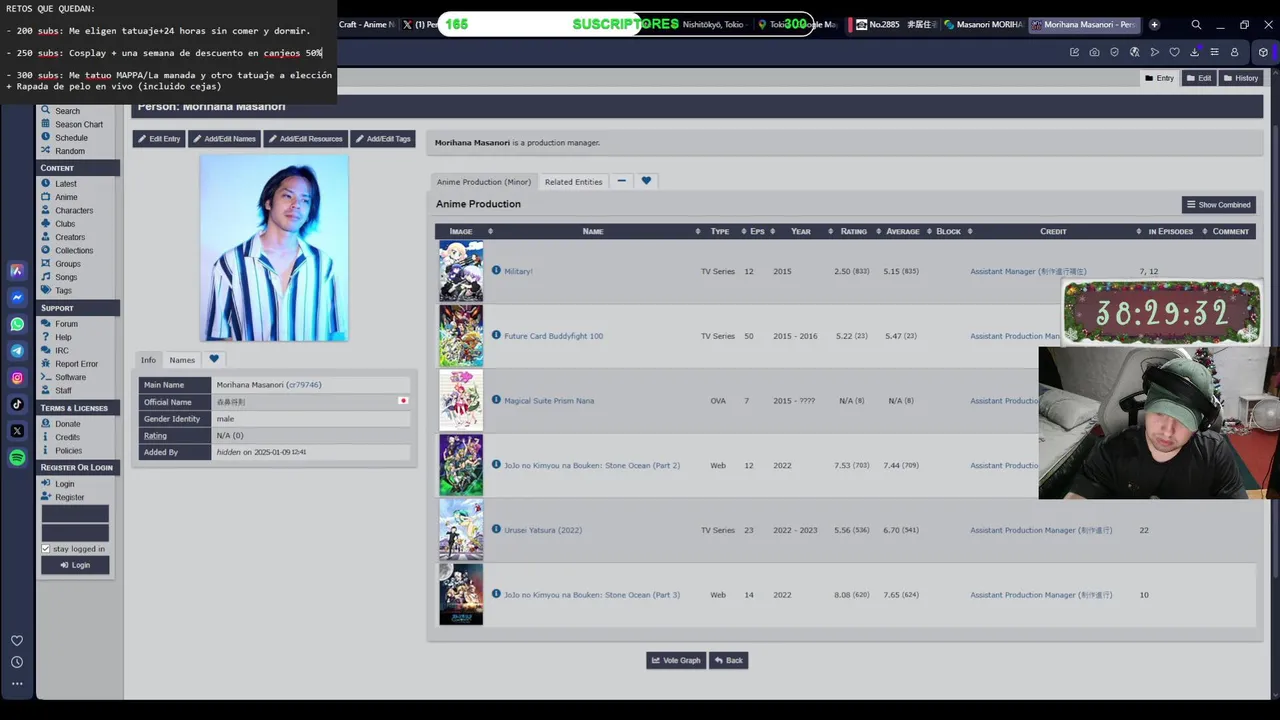1280x720 pixels.
Task: Select the Anime Production (Minor) tab
Action: (484, 182)
